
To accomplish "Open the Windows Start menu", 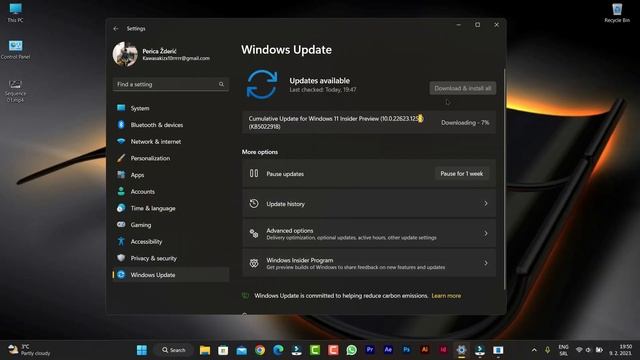I will pyautogui.click(x=142, y=350).
